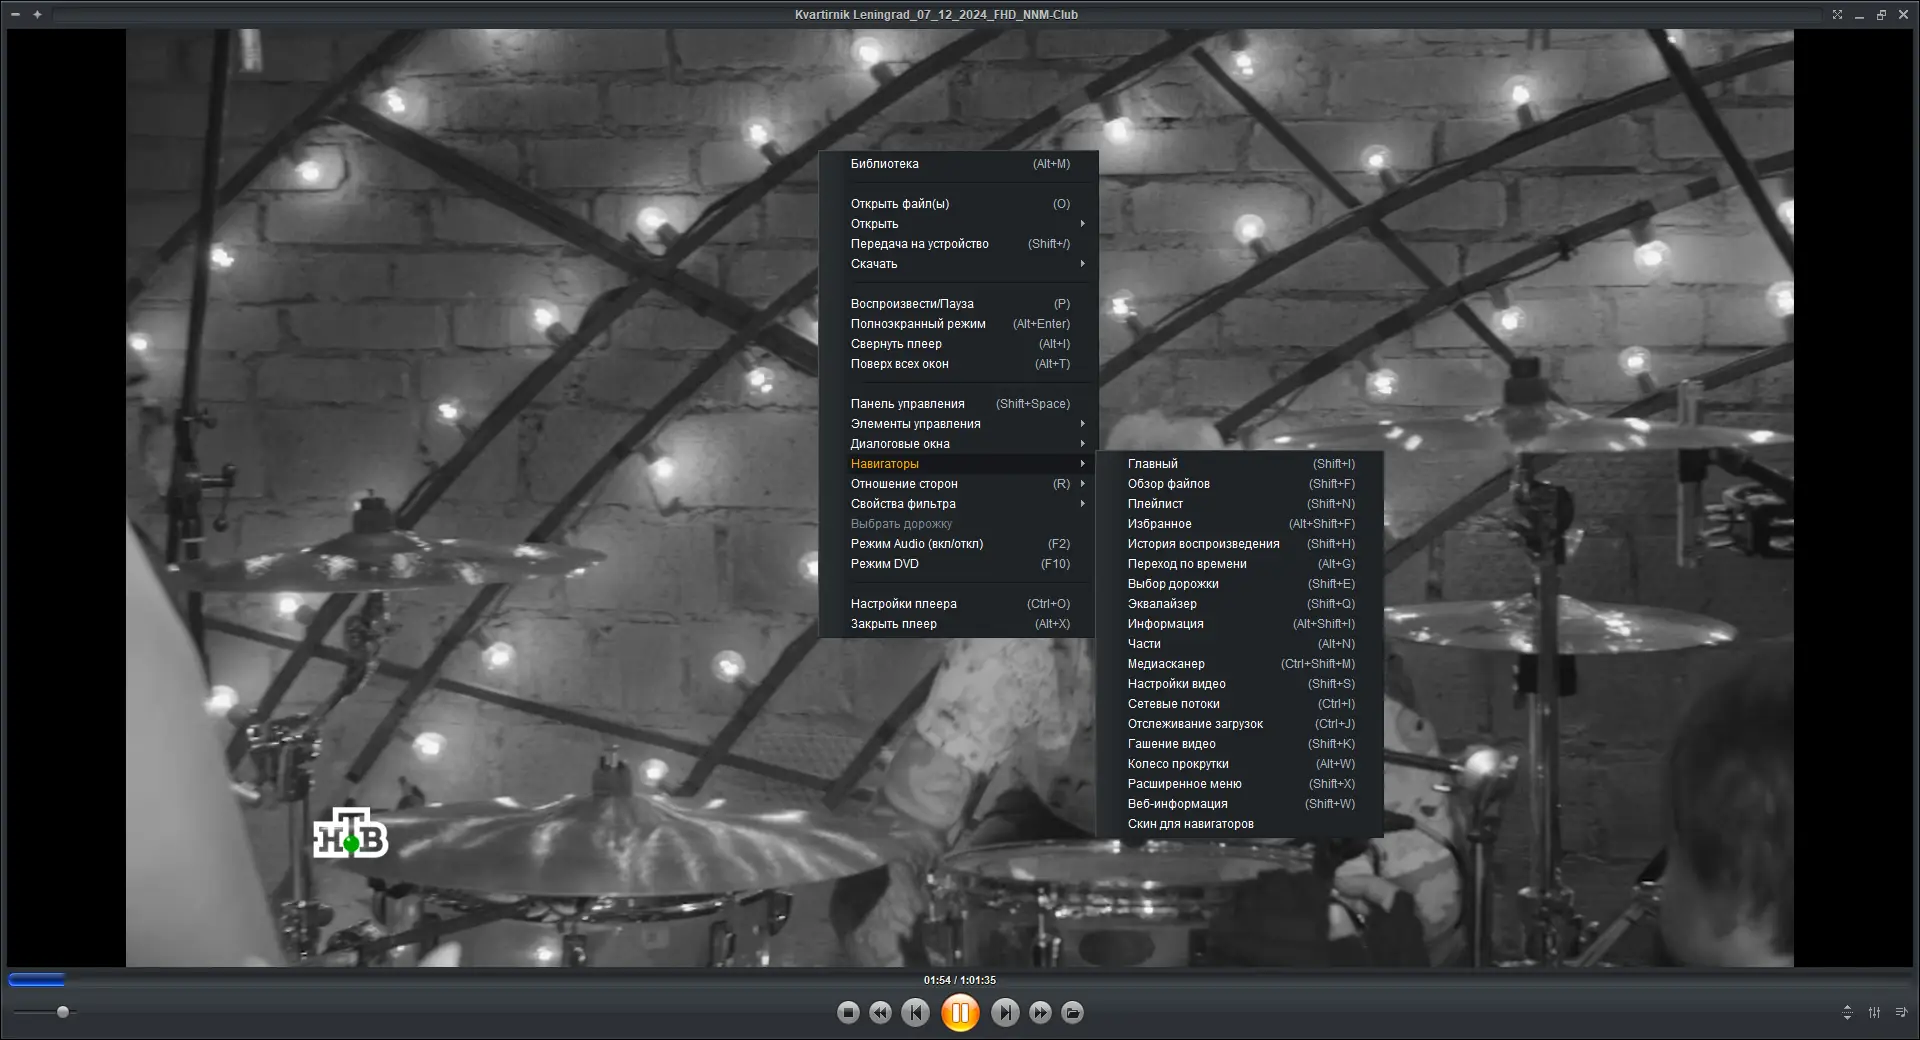Stop playback with the stop button
Image resolution: width=1920 pixels, height=1040 pixels.
pyautogui.click(x=848, y=1013)
